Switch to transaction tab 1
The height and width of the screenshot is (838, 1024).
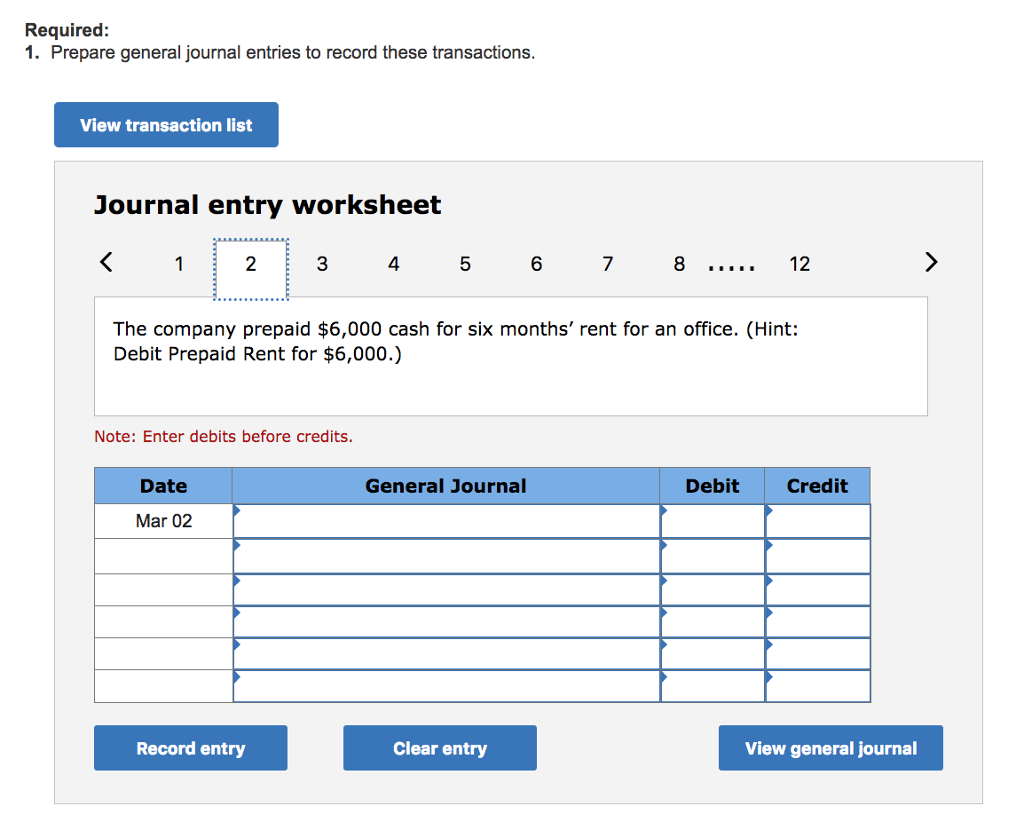pos(179,264)
